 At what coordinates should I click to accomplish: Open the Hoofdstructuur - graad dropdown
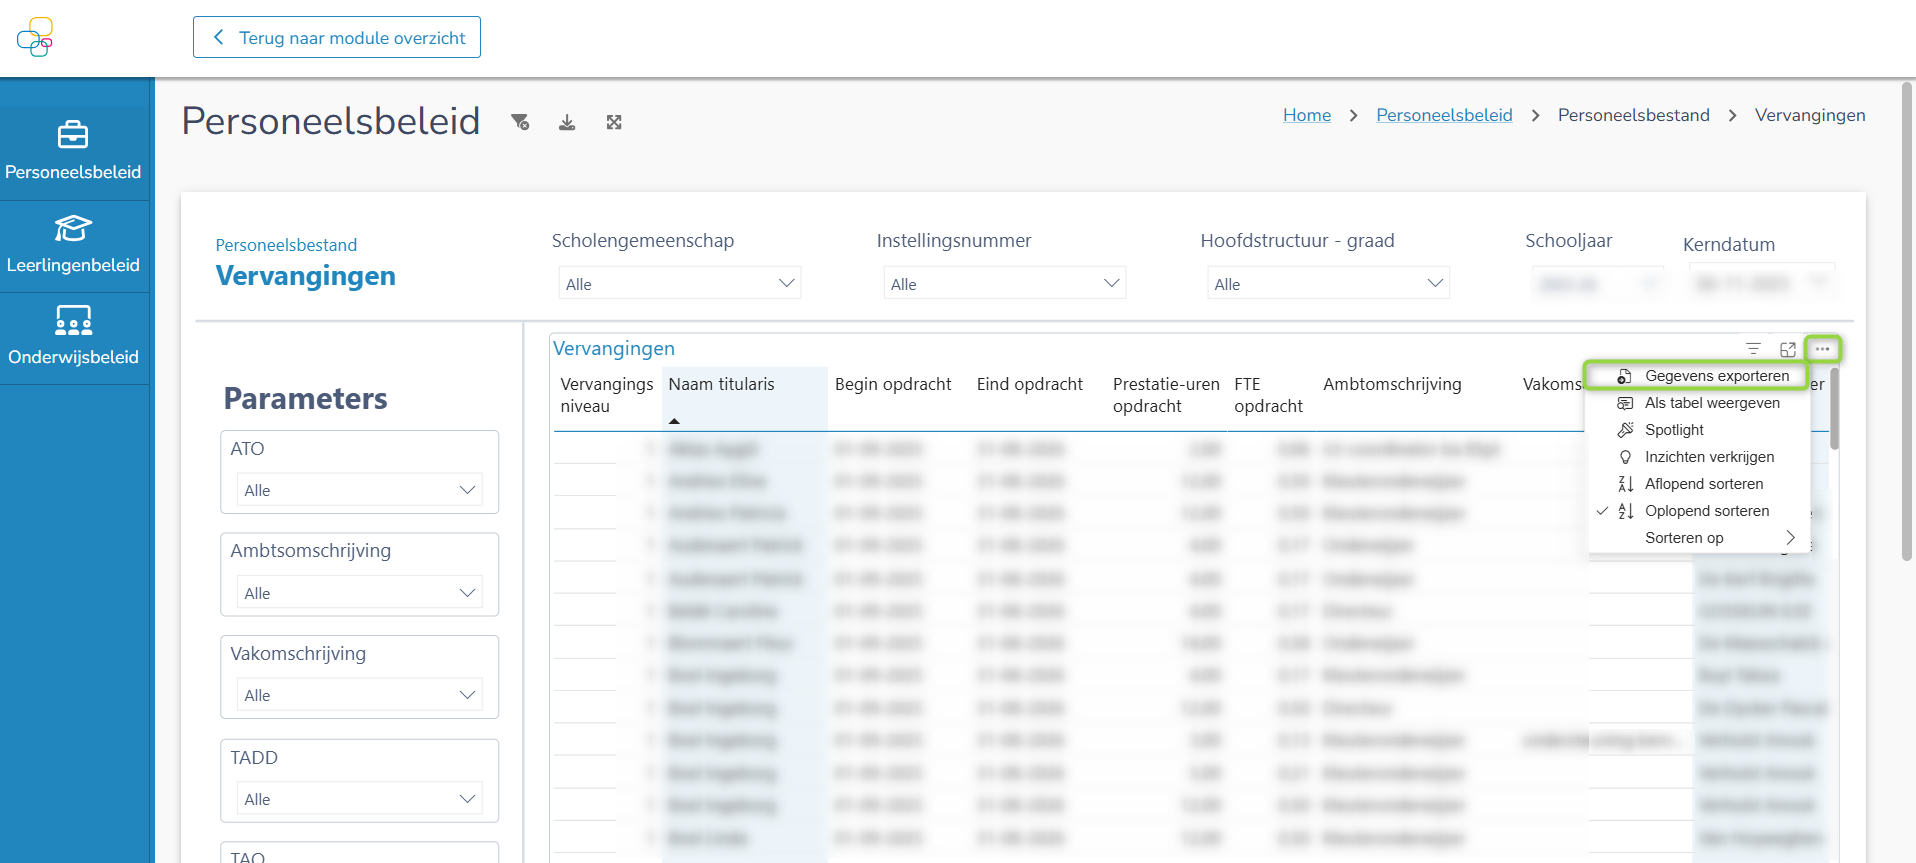point(1328,284)
